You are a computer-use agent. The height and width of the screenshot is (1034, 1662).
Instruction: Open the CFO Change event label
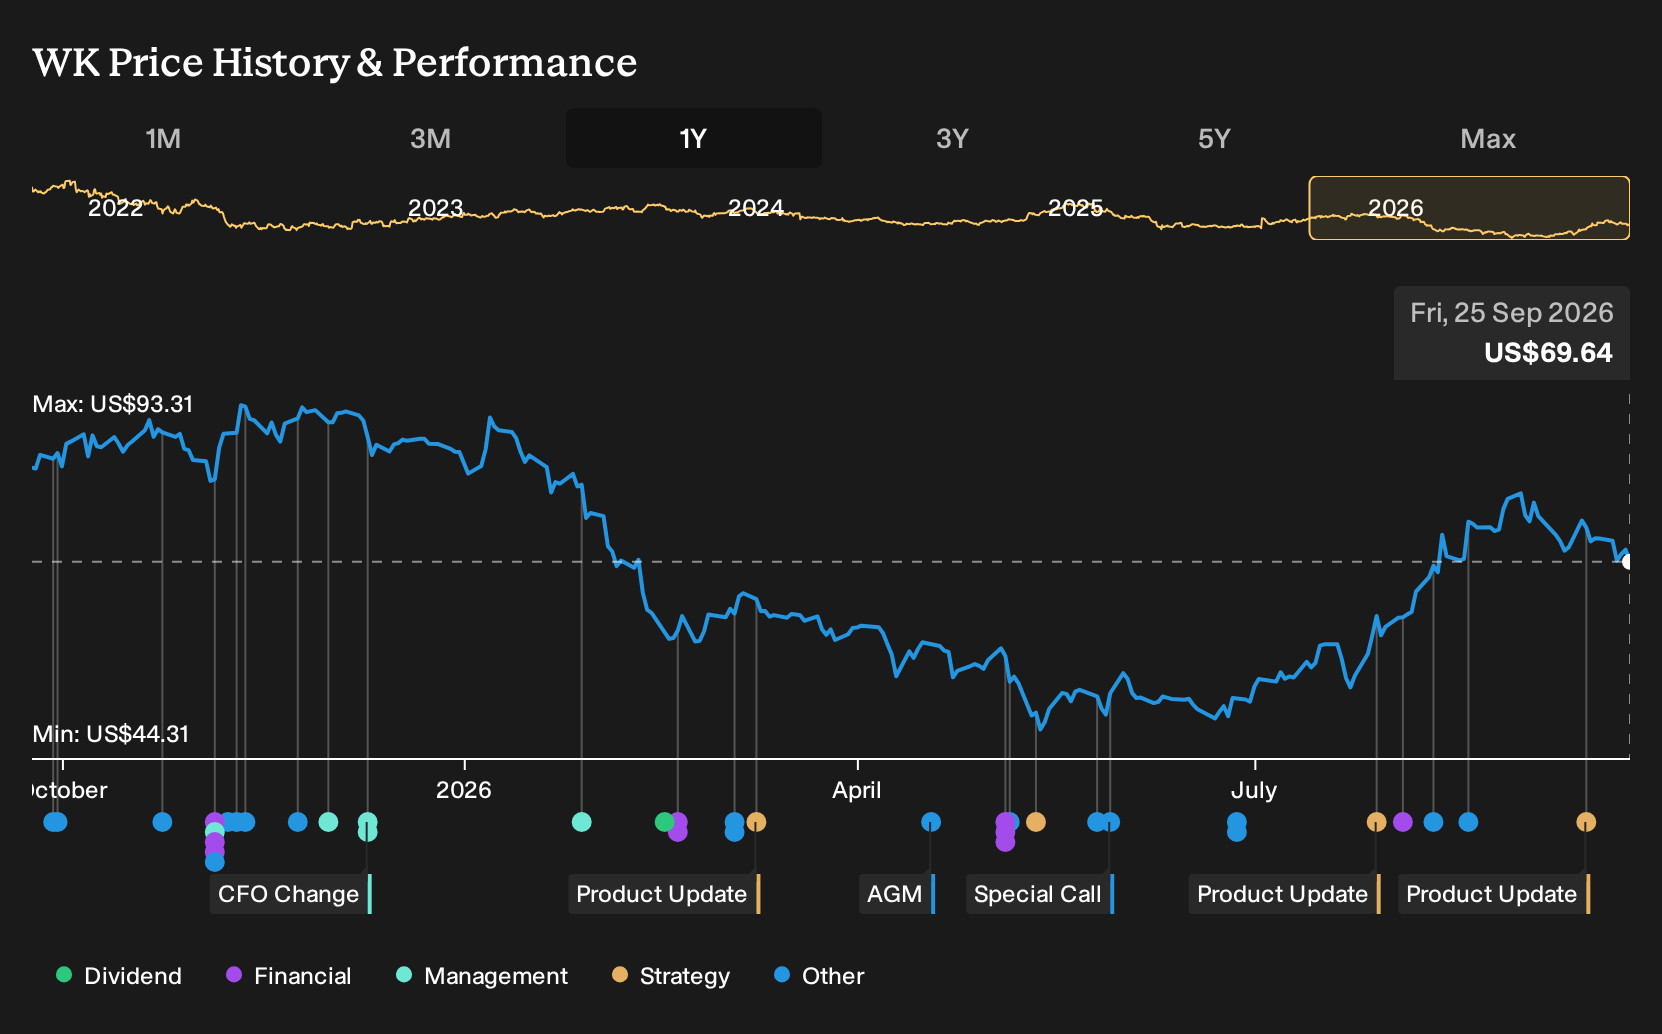pos(290,894)
